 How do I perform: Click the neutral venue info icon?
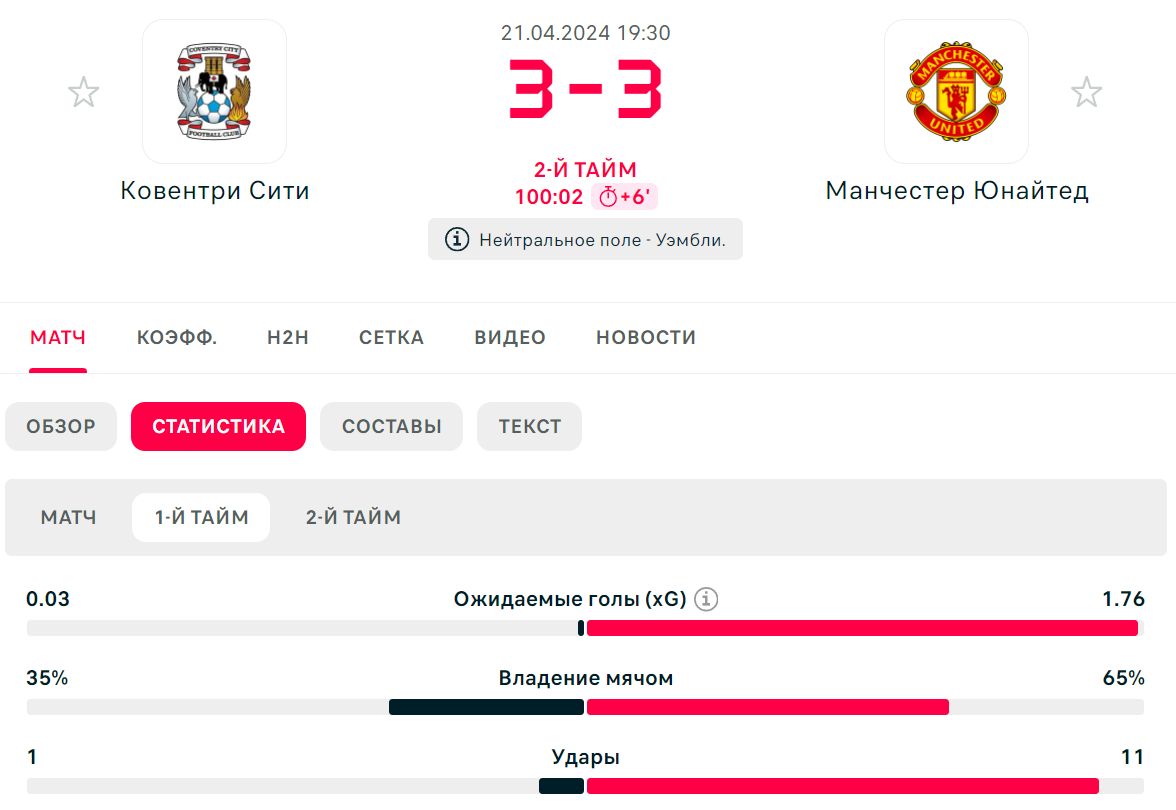coord(457,239)
